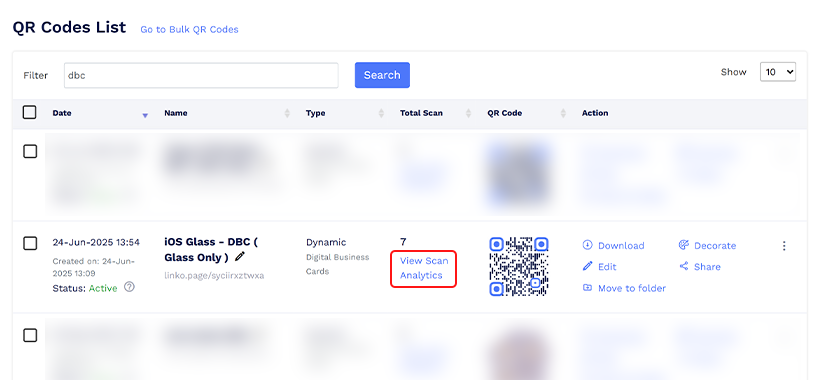The image size is (820, 380).
Task: Click the 24-Jun-2025 13:54 date text
Action: point(96,242)
